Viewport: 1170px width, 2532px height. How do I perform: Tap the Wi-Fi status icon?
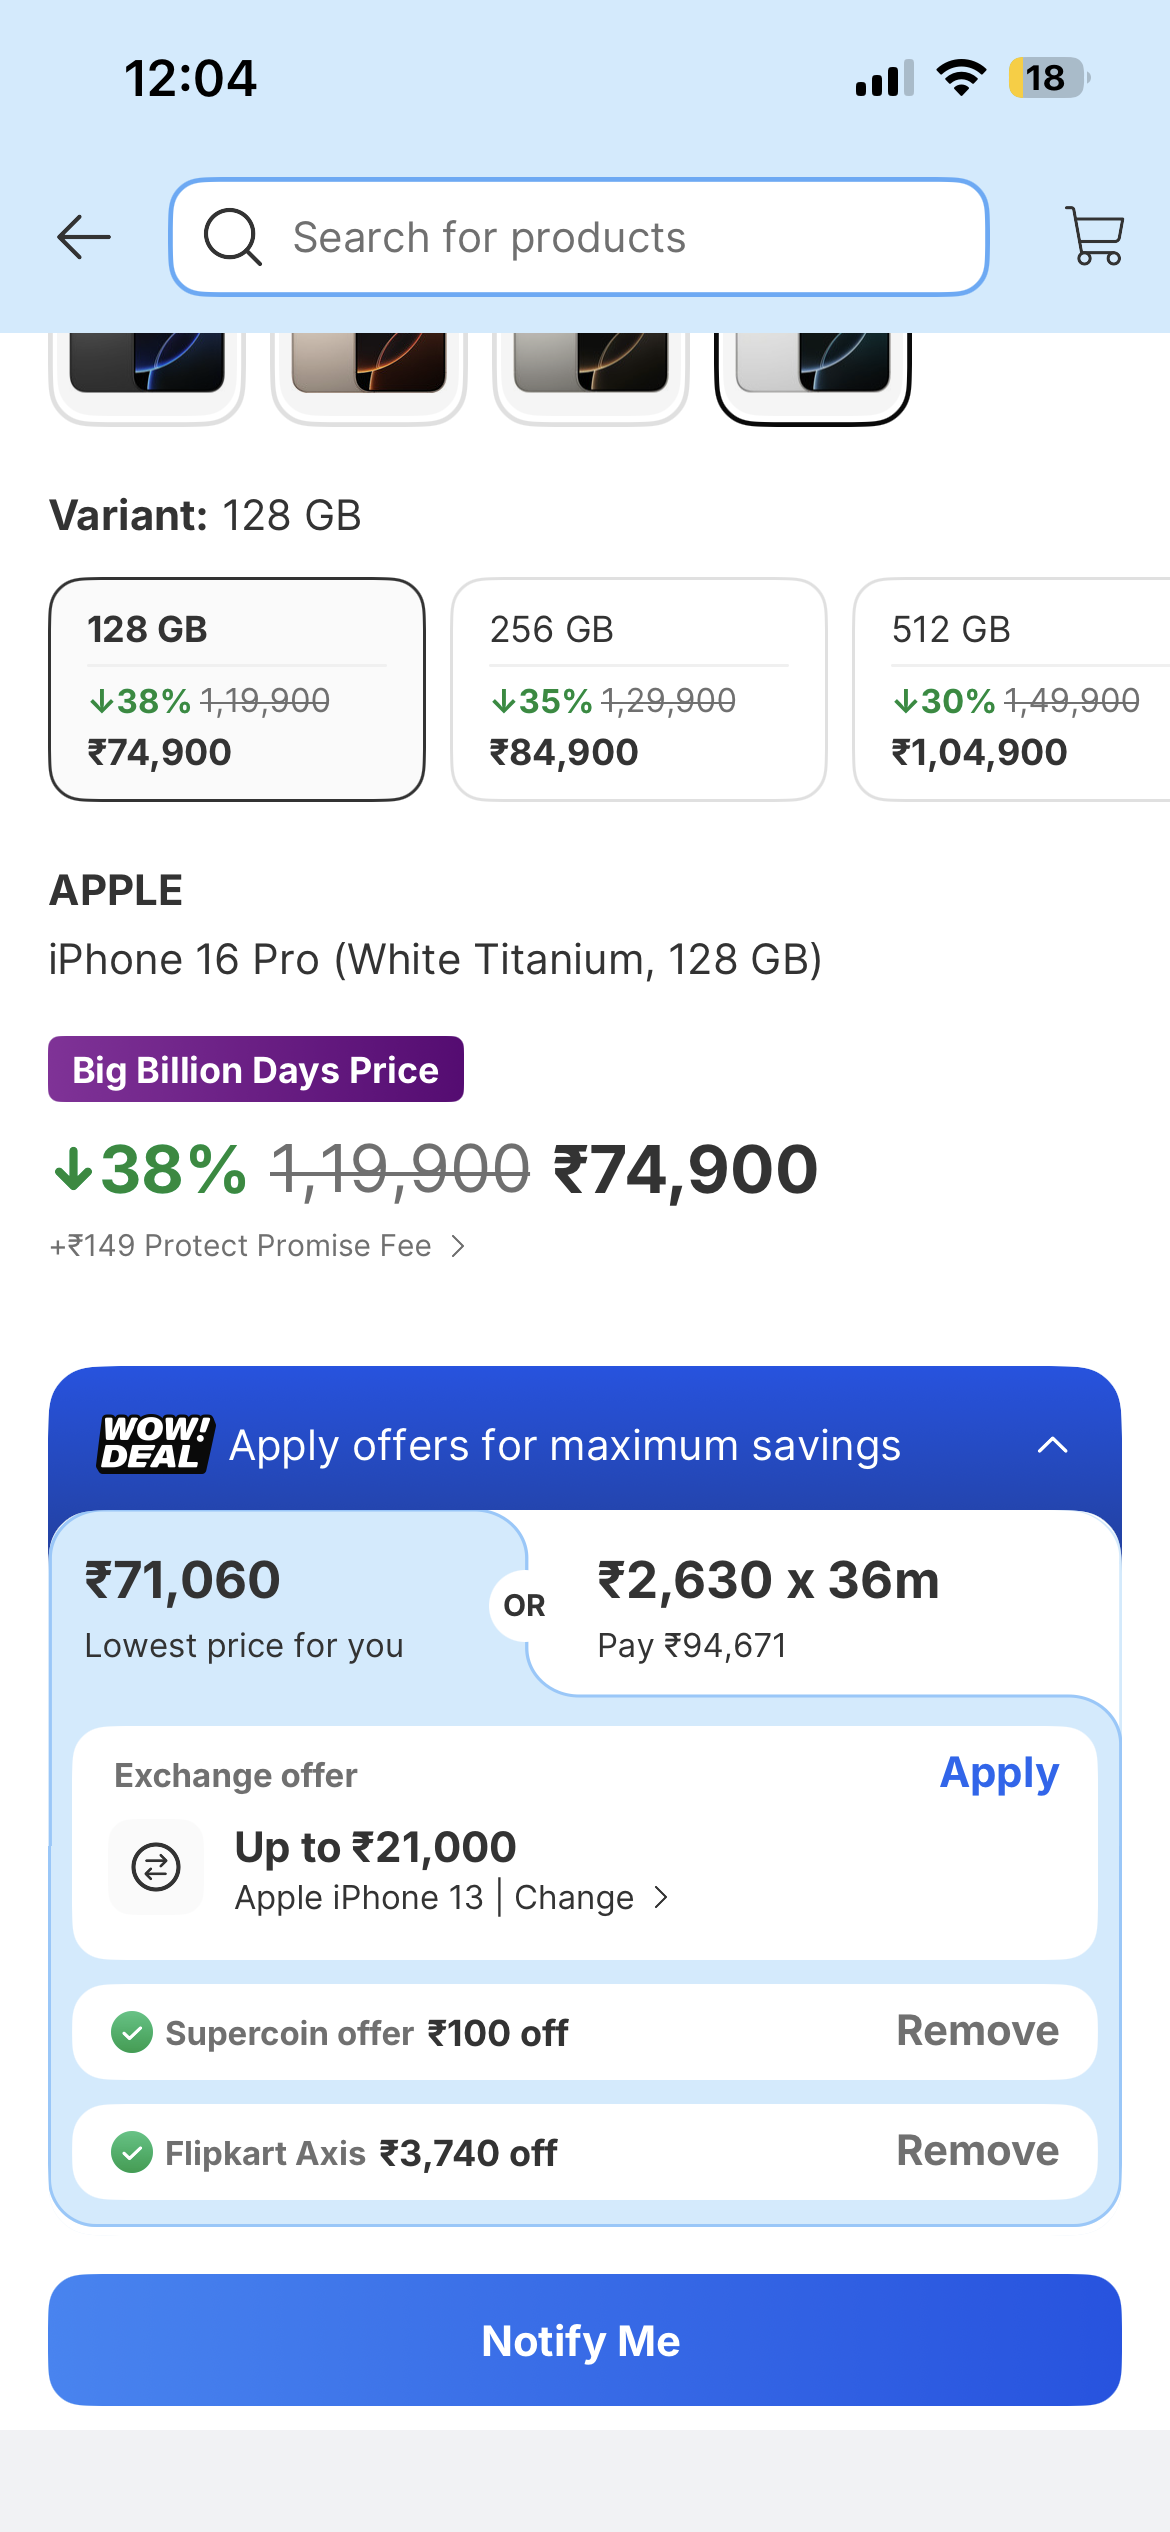[x=961, y=78]
